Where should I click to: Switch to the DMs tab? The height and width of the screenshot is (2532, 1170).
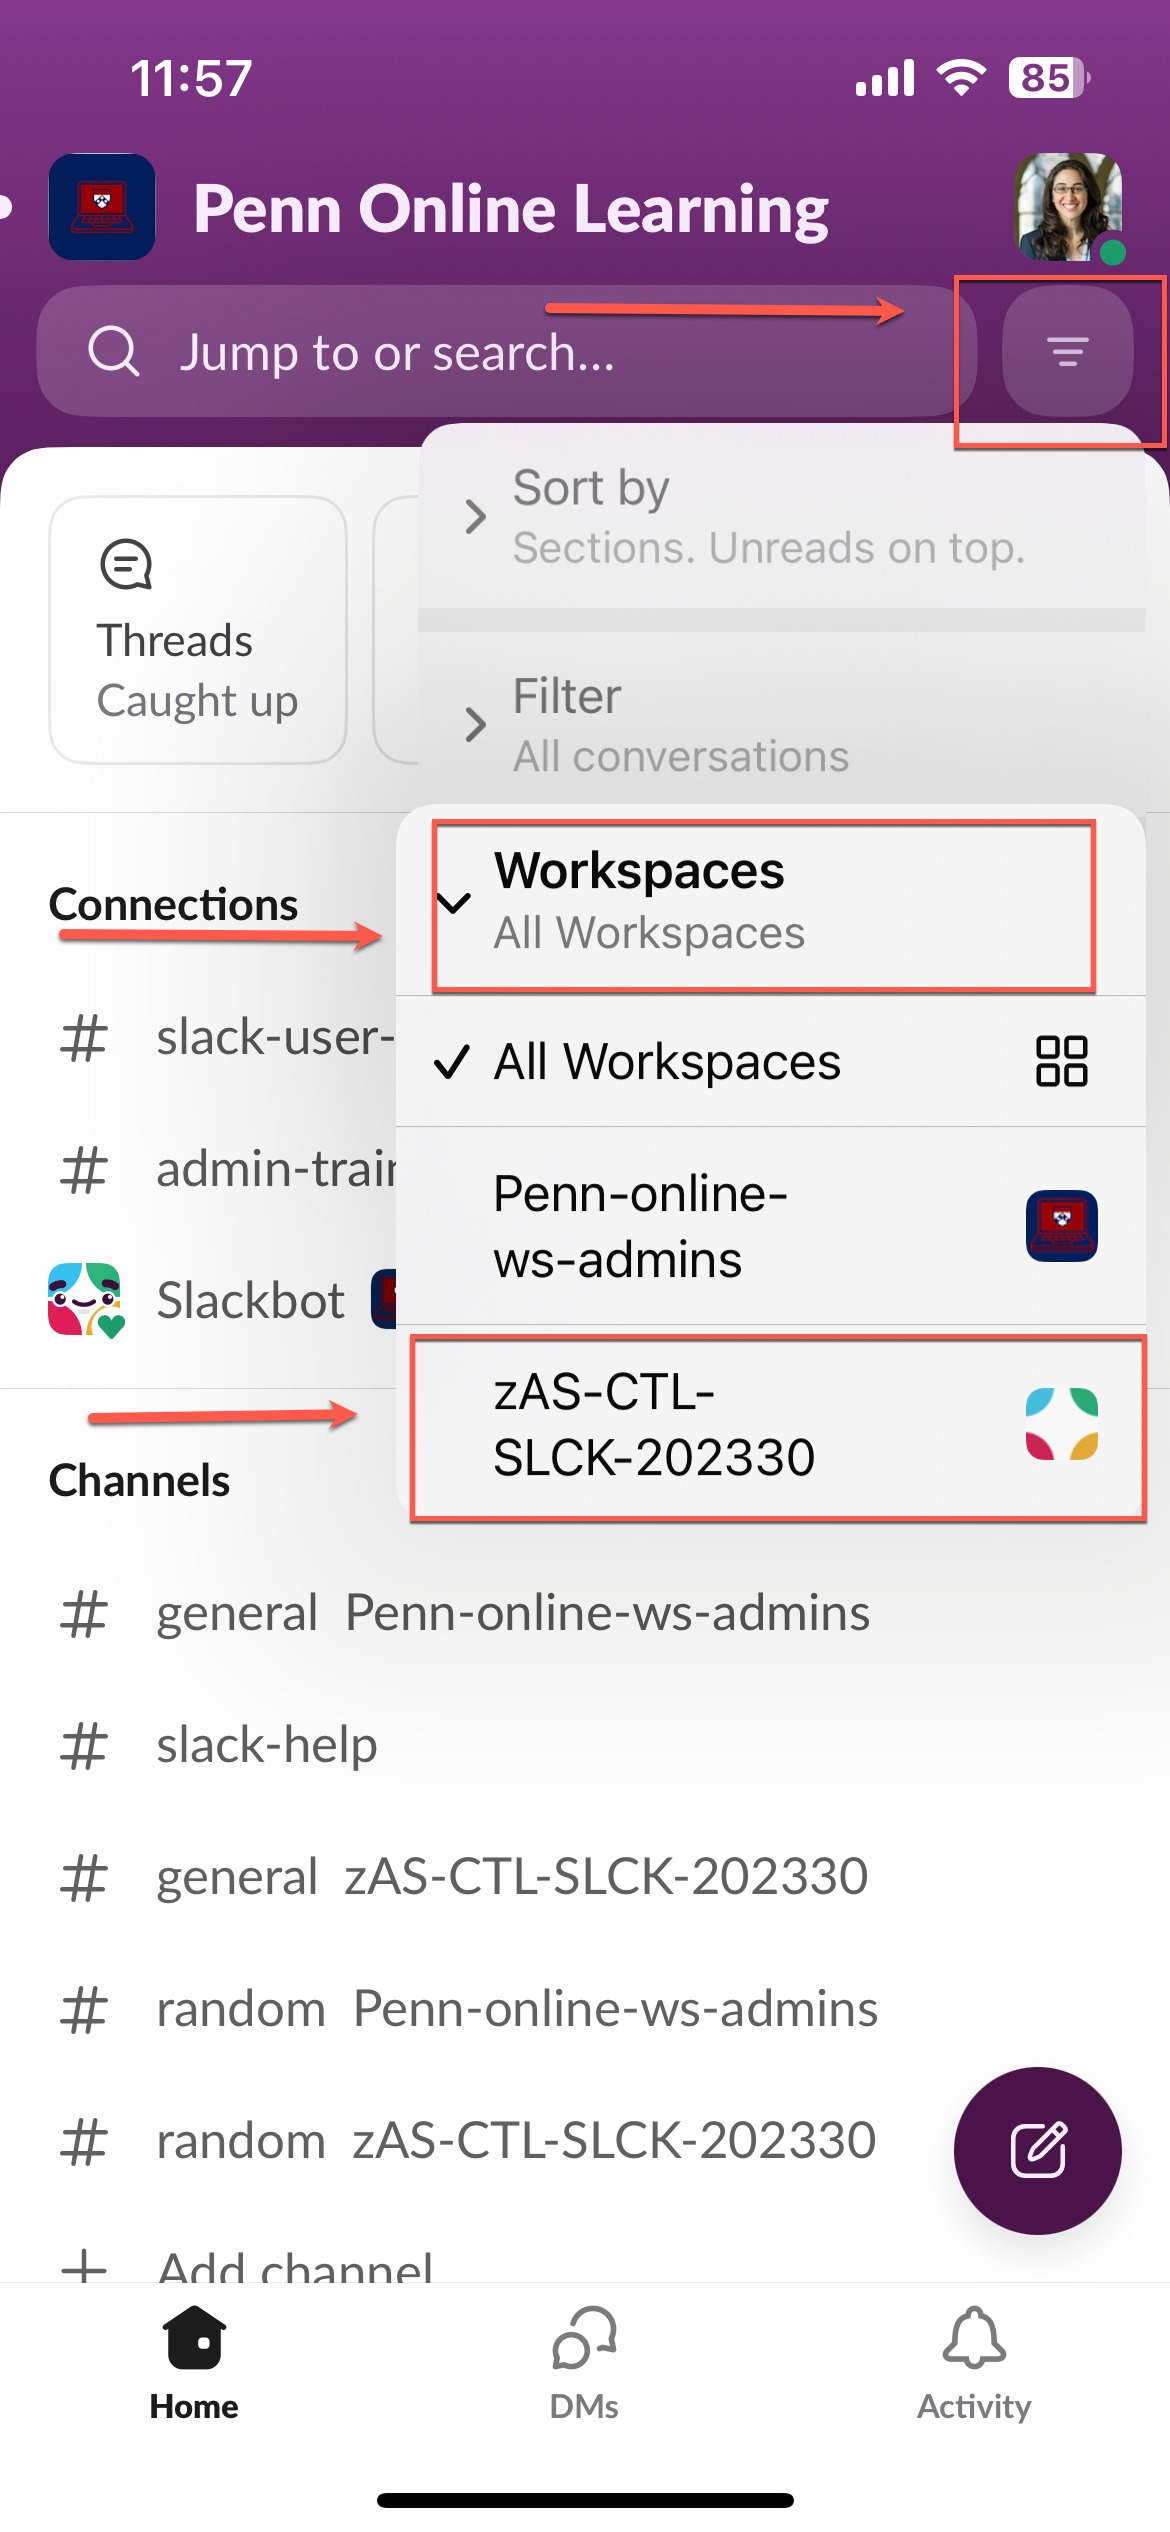[584, 2364]
